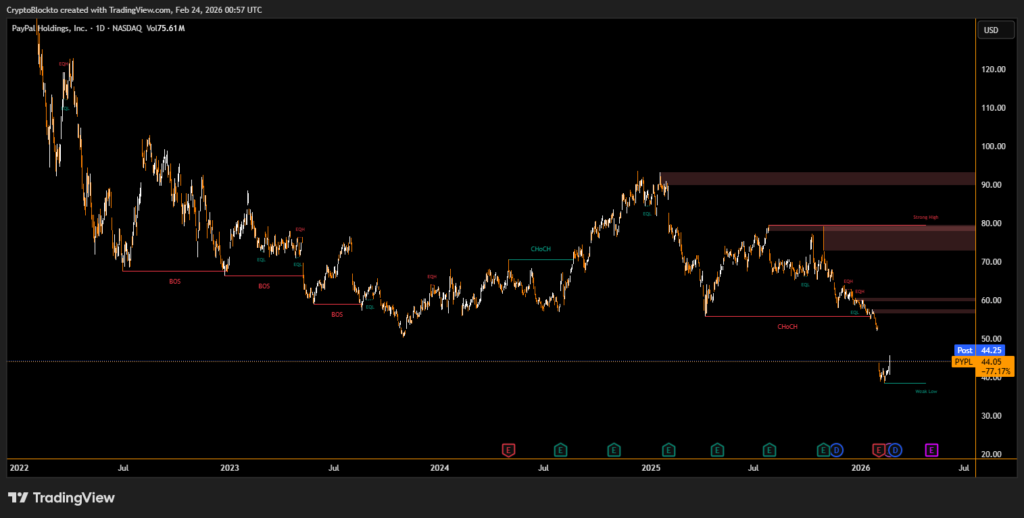
Task: Click the Weak Low label
Action: [x=925, y=391]
